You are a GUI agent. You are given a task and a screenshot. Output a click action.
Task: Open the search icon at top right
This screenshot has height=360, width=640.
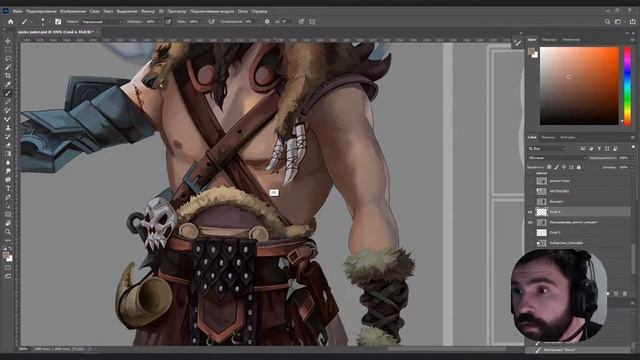[x=607, y=22]
